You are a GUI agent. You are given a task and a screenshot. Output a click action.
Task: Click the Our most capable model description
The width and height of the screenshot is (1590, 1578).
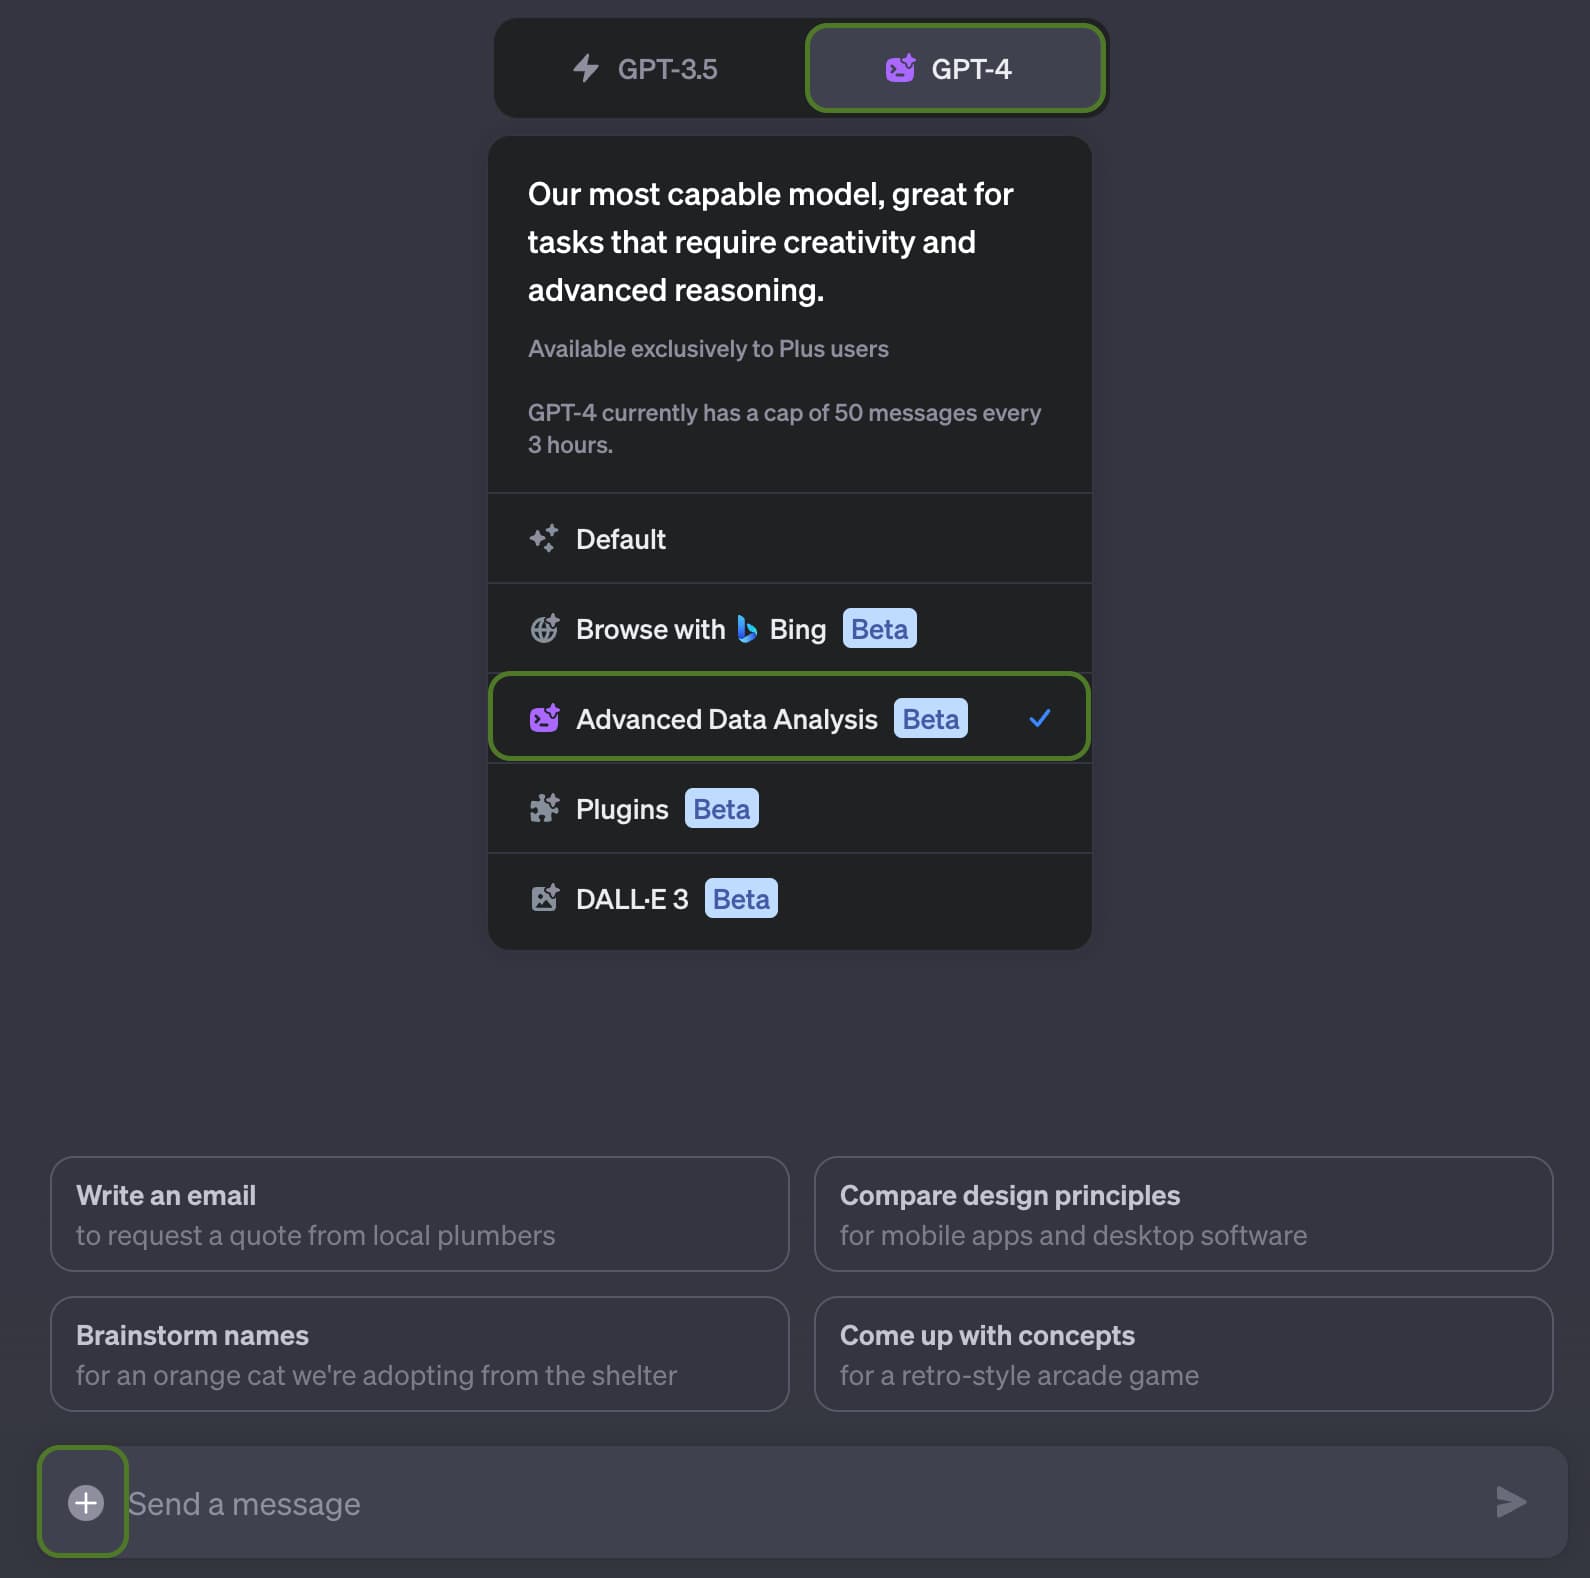coord(770,242)
